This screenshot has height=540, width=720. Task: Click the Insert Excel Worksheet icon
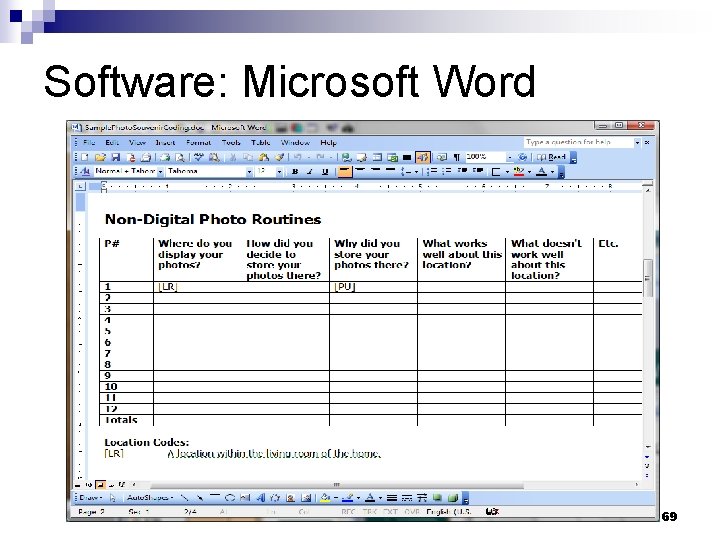pyautogui.click(x=392, y=158)
